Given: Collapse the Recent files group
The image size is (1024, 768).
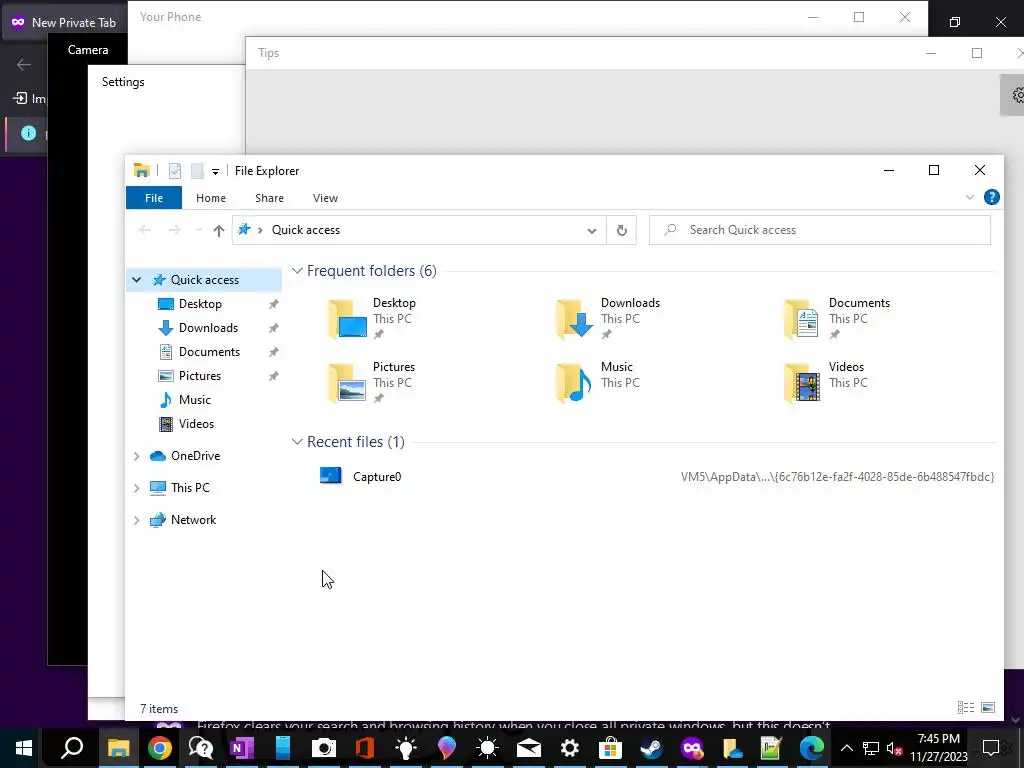Looking at the screenshot, I should 297,441.
